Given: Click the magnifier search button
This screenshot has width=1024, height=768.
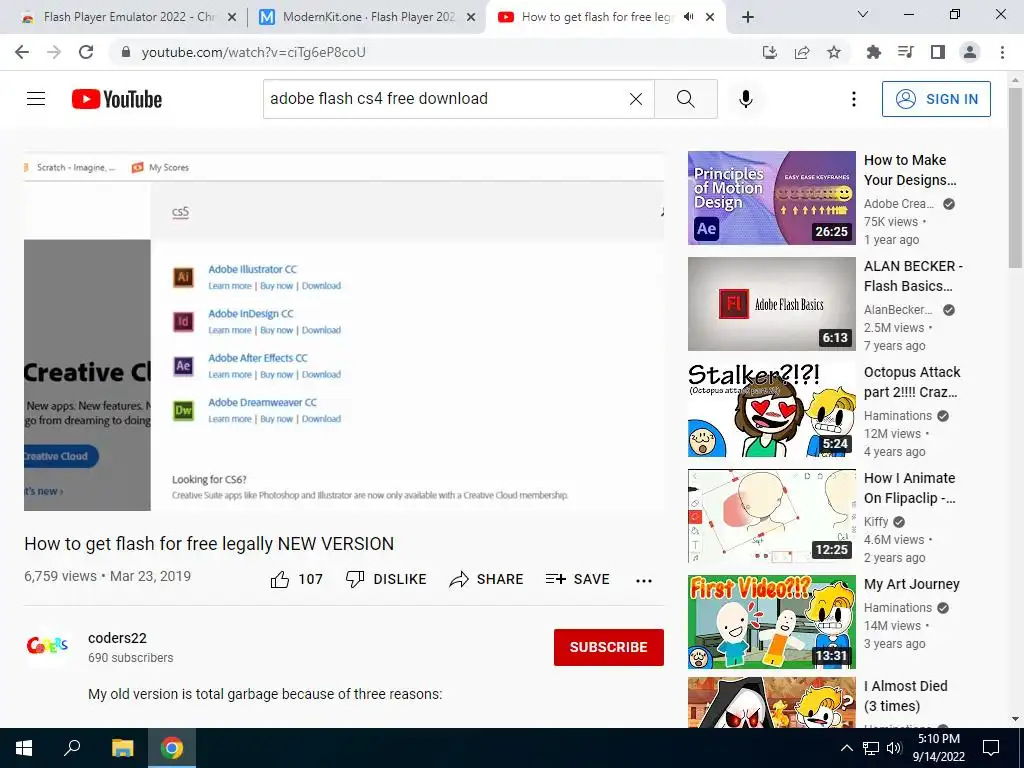Looking at the screenshot, I should [x=686, y=99].
